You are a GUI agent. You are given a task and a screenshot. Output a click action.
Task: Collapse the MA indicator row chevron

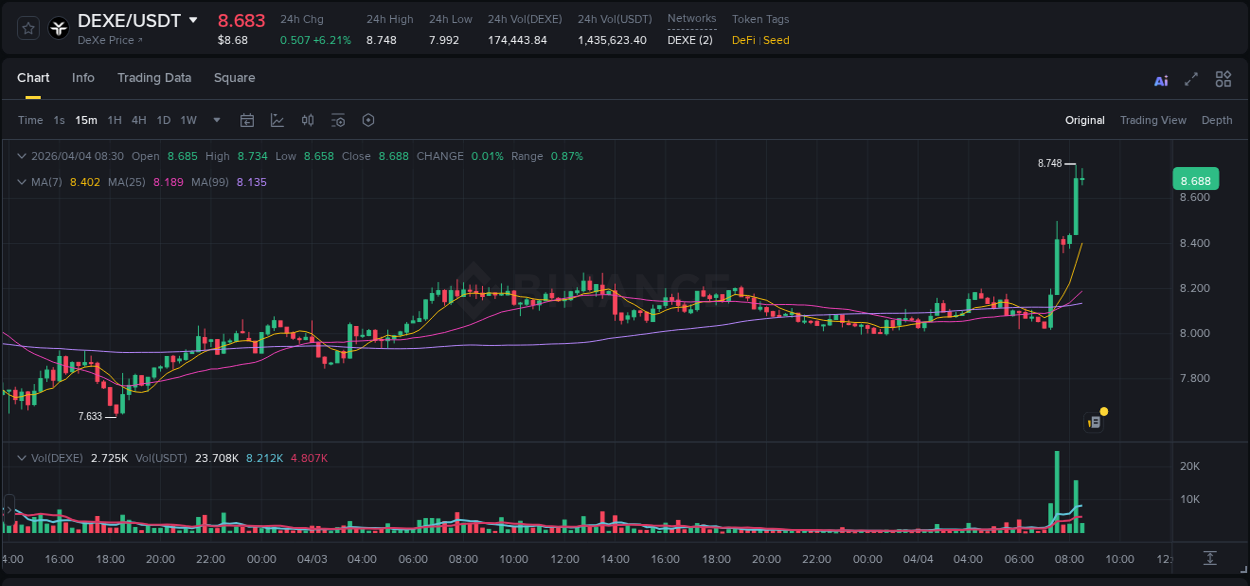(22, 182)
